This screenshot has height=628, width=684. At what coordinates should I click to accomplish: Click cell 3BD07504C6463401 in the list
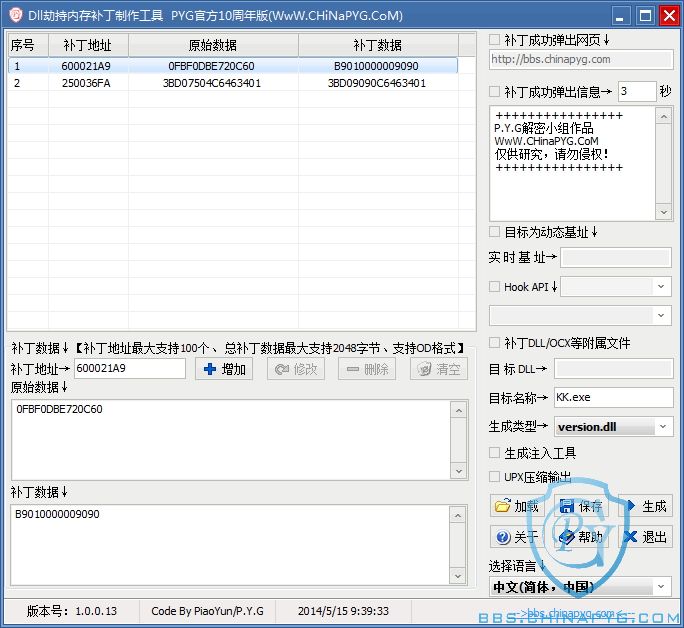click(x=212, y=83)
